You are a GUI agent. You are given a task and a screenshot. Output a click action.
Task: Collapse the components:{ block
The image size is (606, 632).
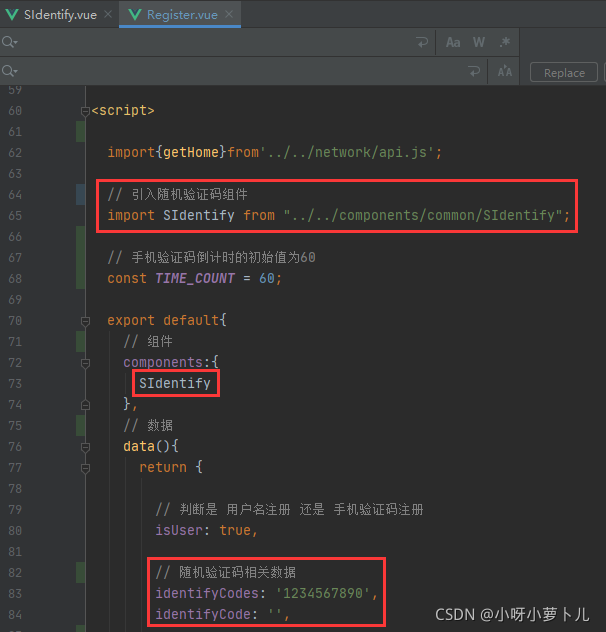[85, 363]
